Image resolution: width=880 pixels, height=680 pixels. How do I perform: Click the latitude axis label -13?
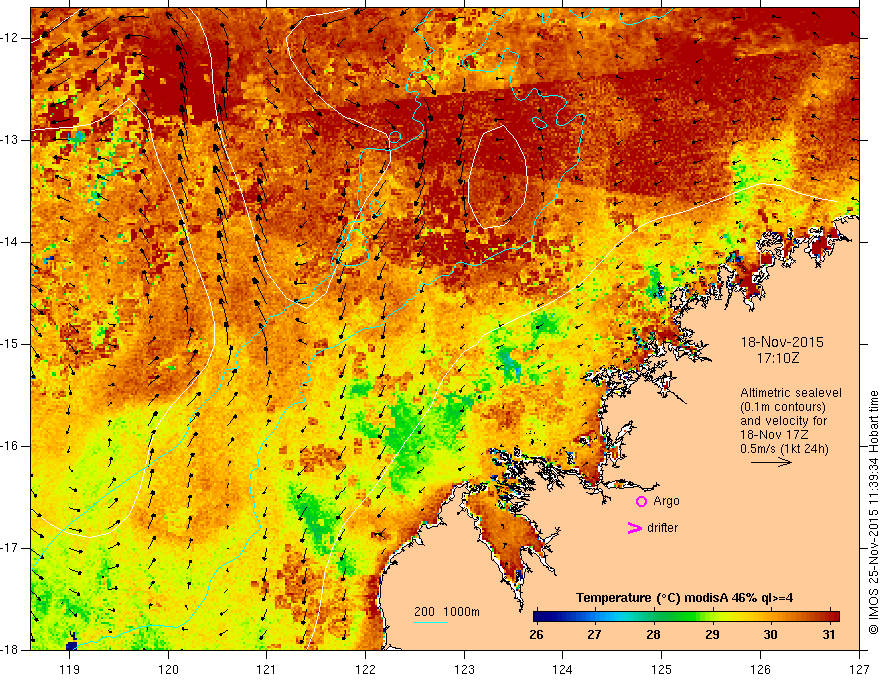pos(10,140)
